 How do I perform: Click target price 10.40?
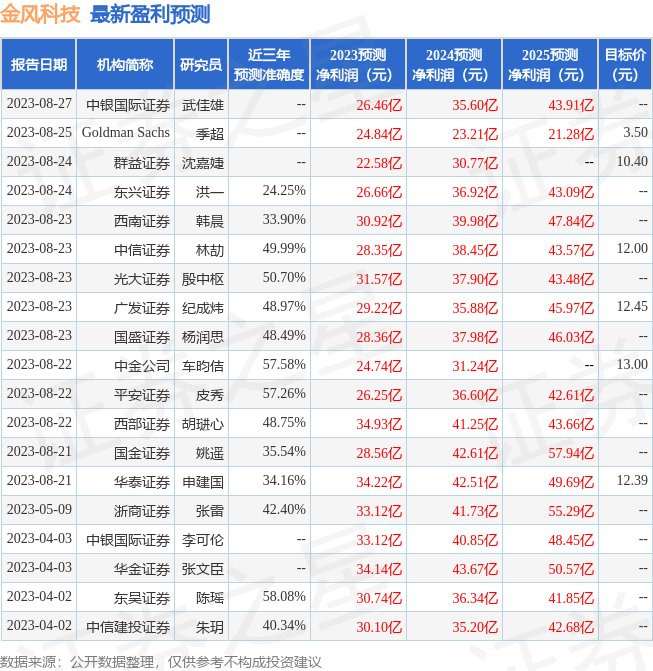(632, 161)
